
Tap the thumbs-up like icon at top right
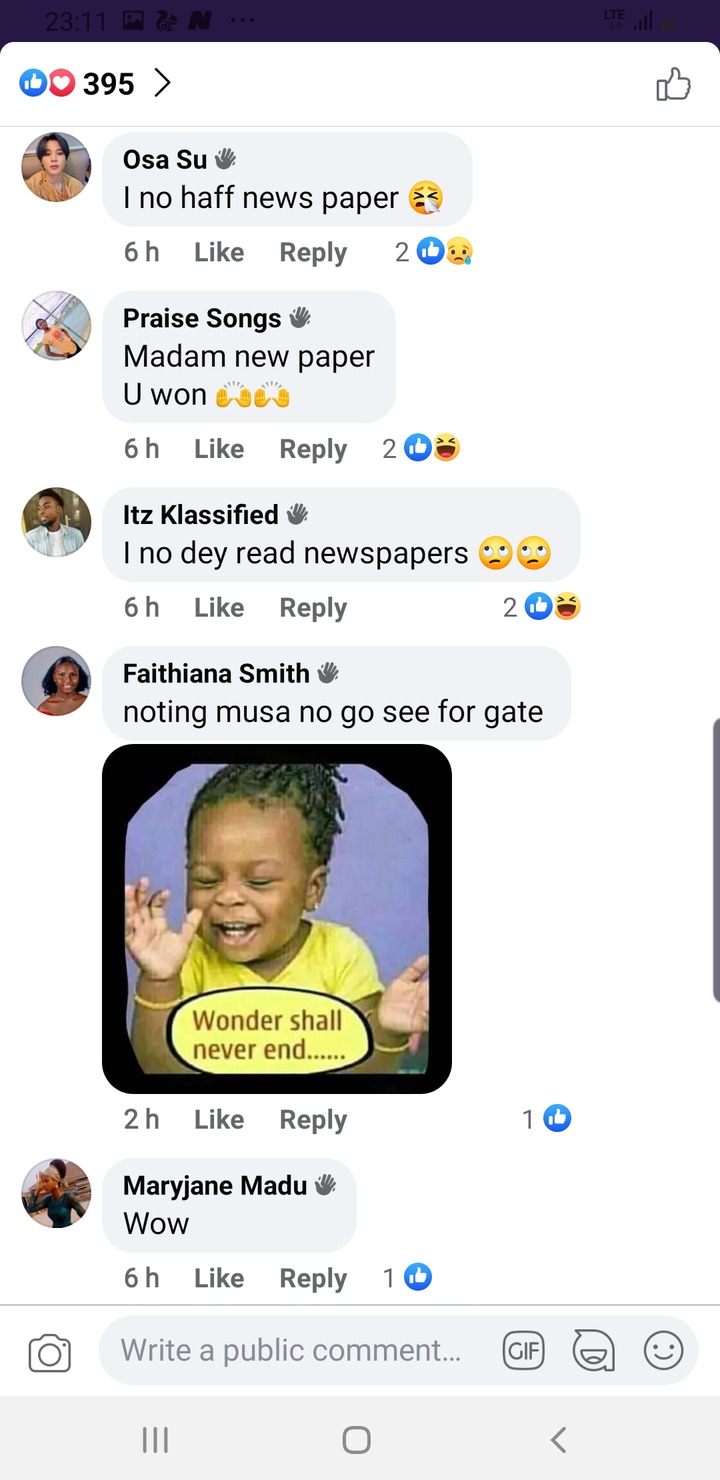click(673, 85)
